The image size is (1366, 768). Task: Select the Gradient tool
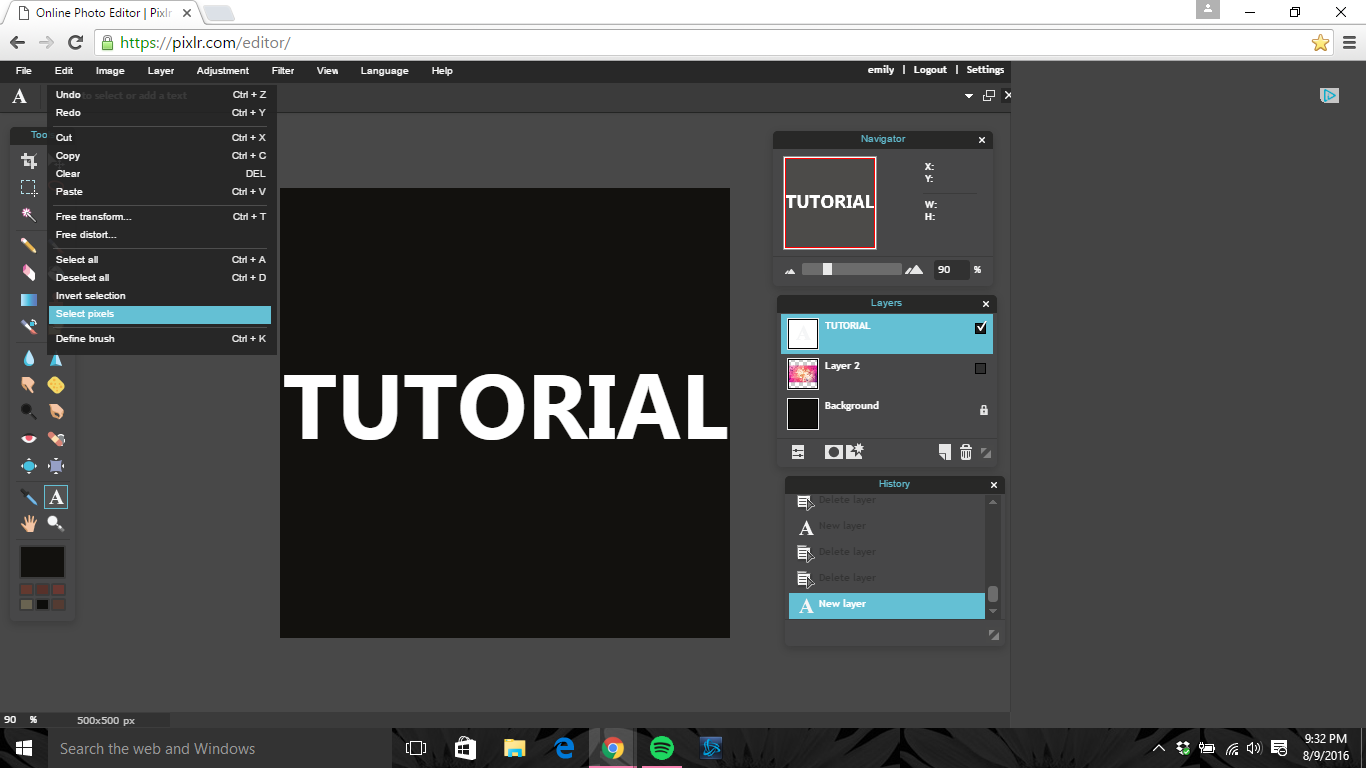[29, 299]
